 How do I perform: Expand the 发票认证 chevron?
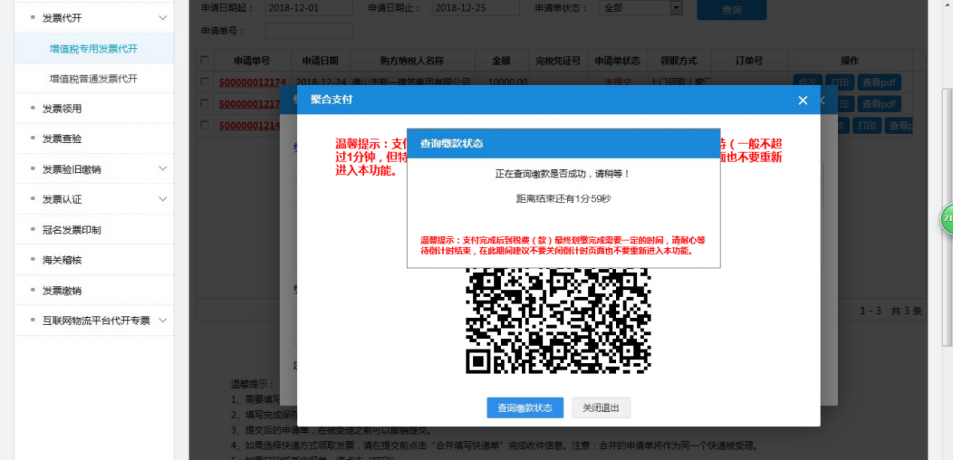pyautogui.click(x=162, y=199)
